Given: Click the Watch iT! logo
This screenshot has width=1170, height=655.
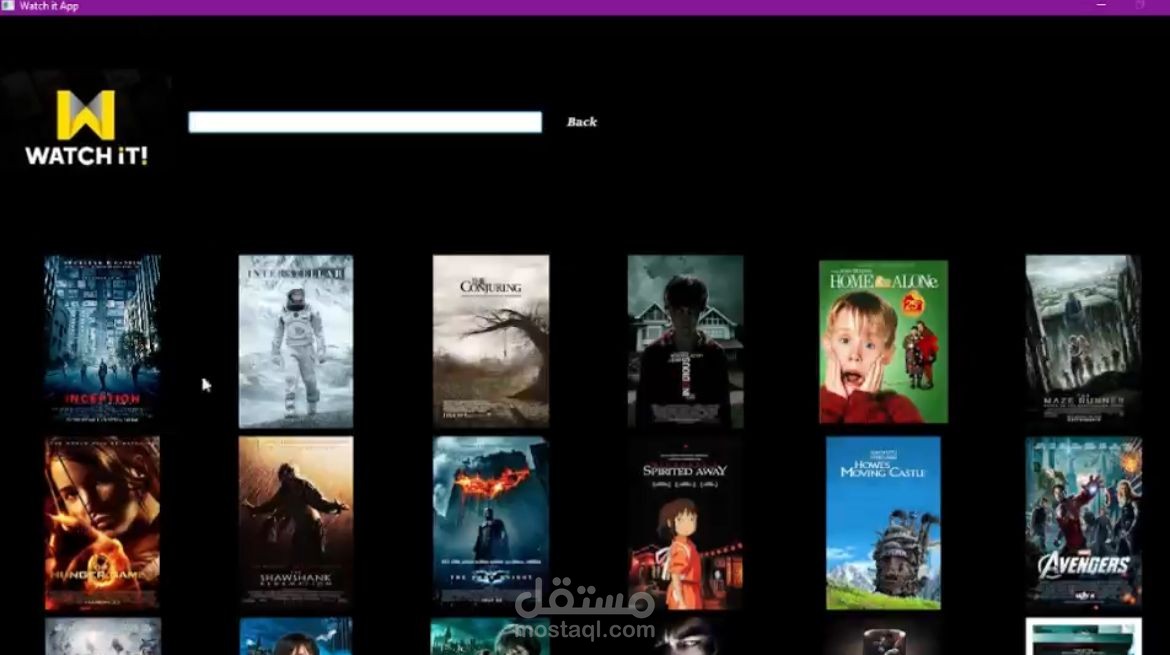Looking at the screenshot, I should click(86, 128).
